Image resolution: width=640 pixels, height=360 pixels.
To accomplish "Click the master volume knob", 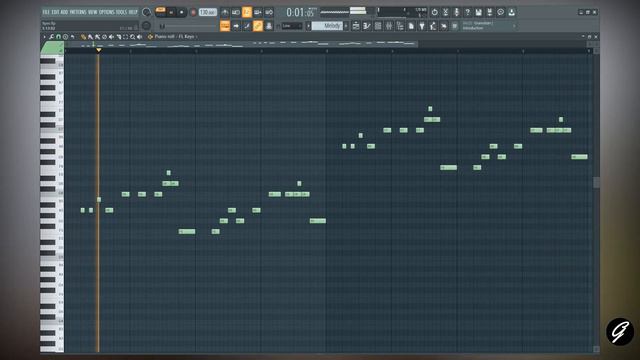I will click(146, 12).
